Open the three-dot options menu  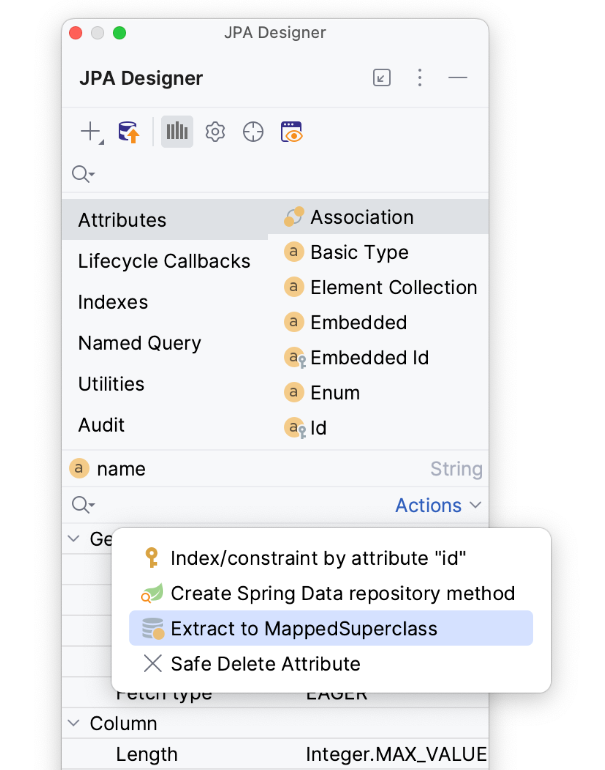420,78
